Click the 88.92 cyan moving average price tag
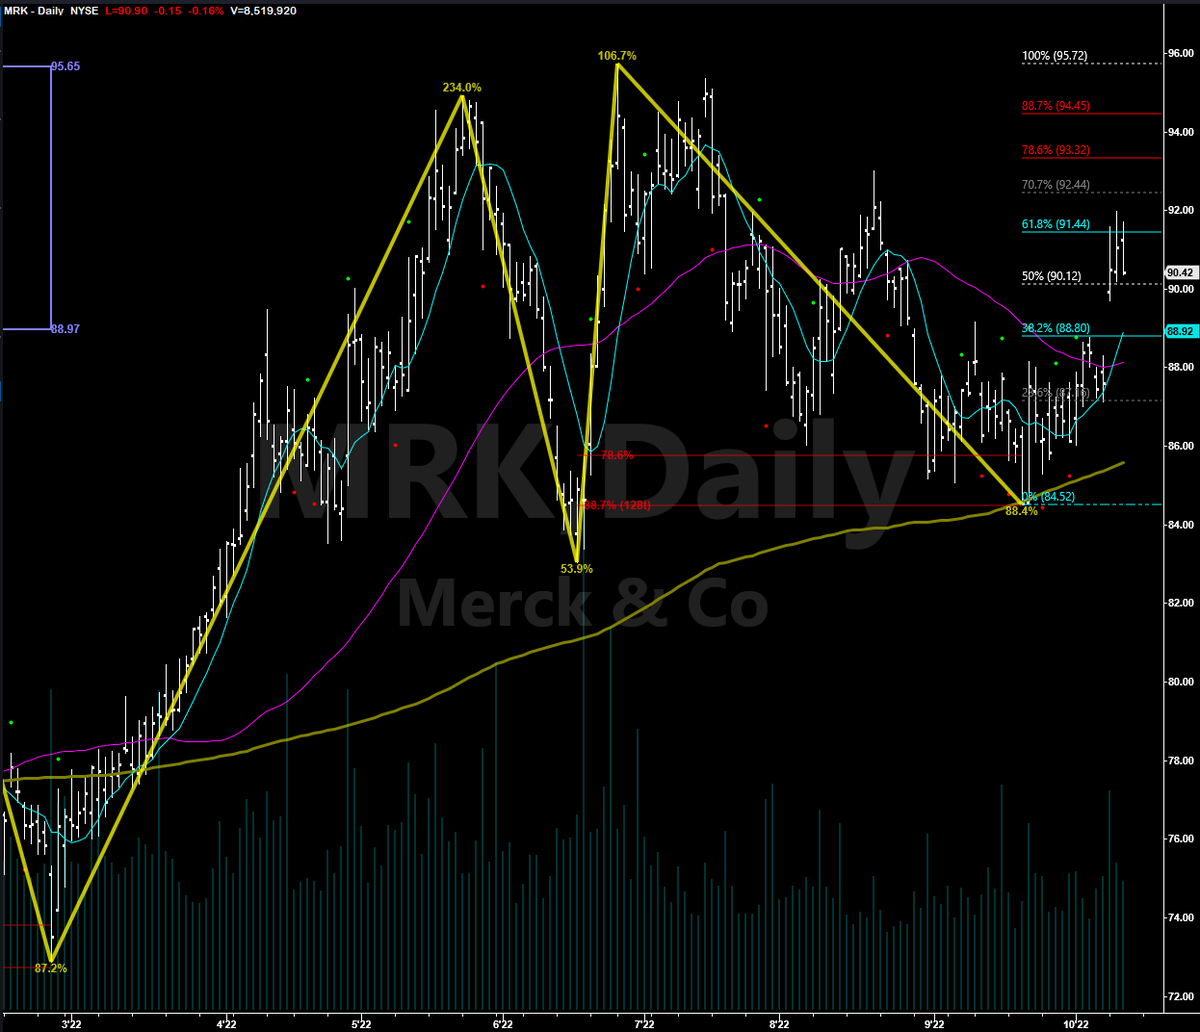 (1181, 331)
